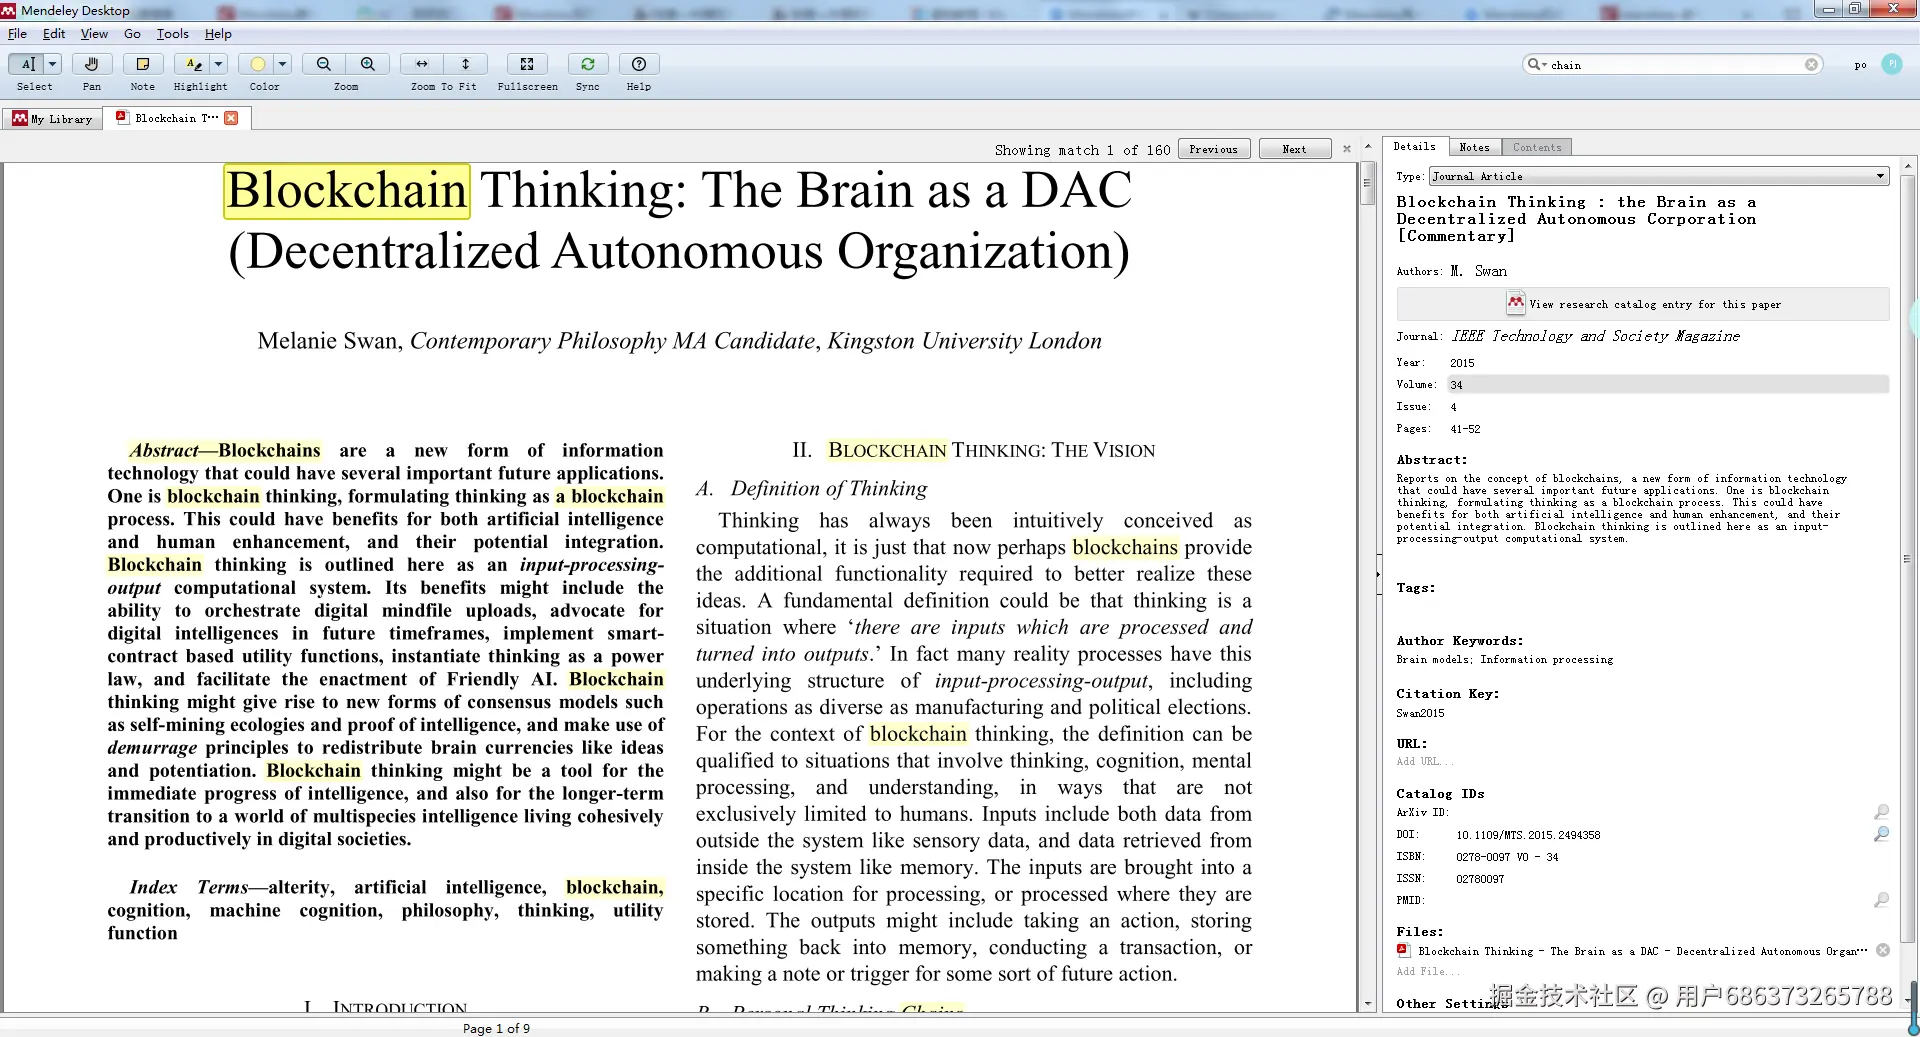
Task: Open the Edit menu
Action: 54,34
